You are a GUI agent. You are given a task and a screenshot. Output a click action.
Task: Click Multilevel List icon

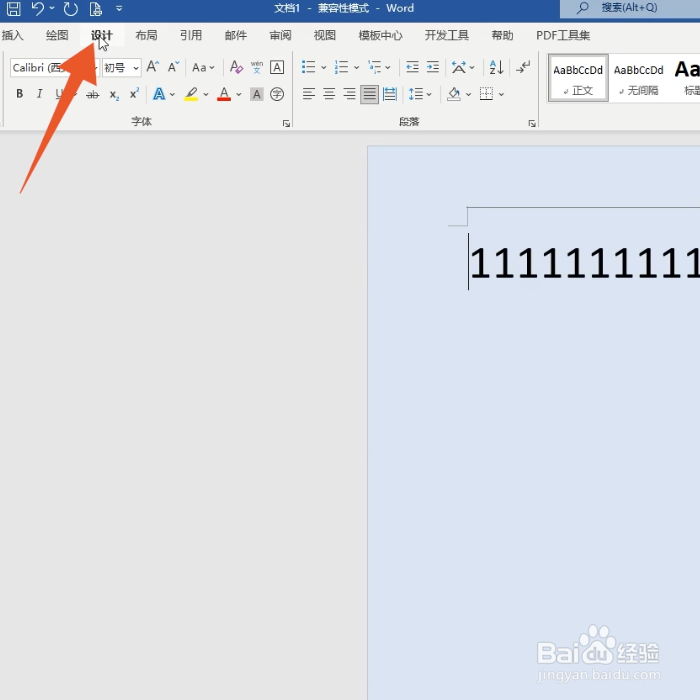[x=375, y=67]
